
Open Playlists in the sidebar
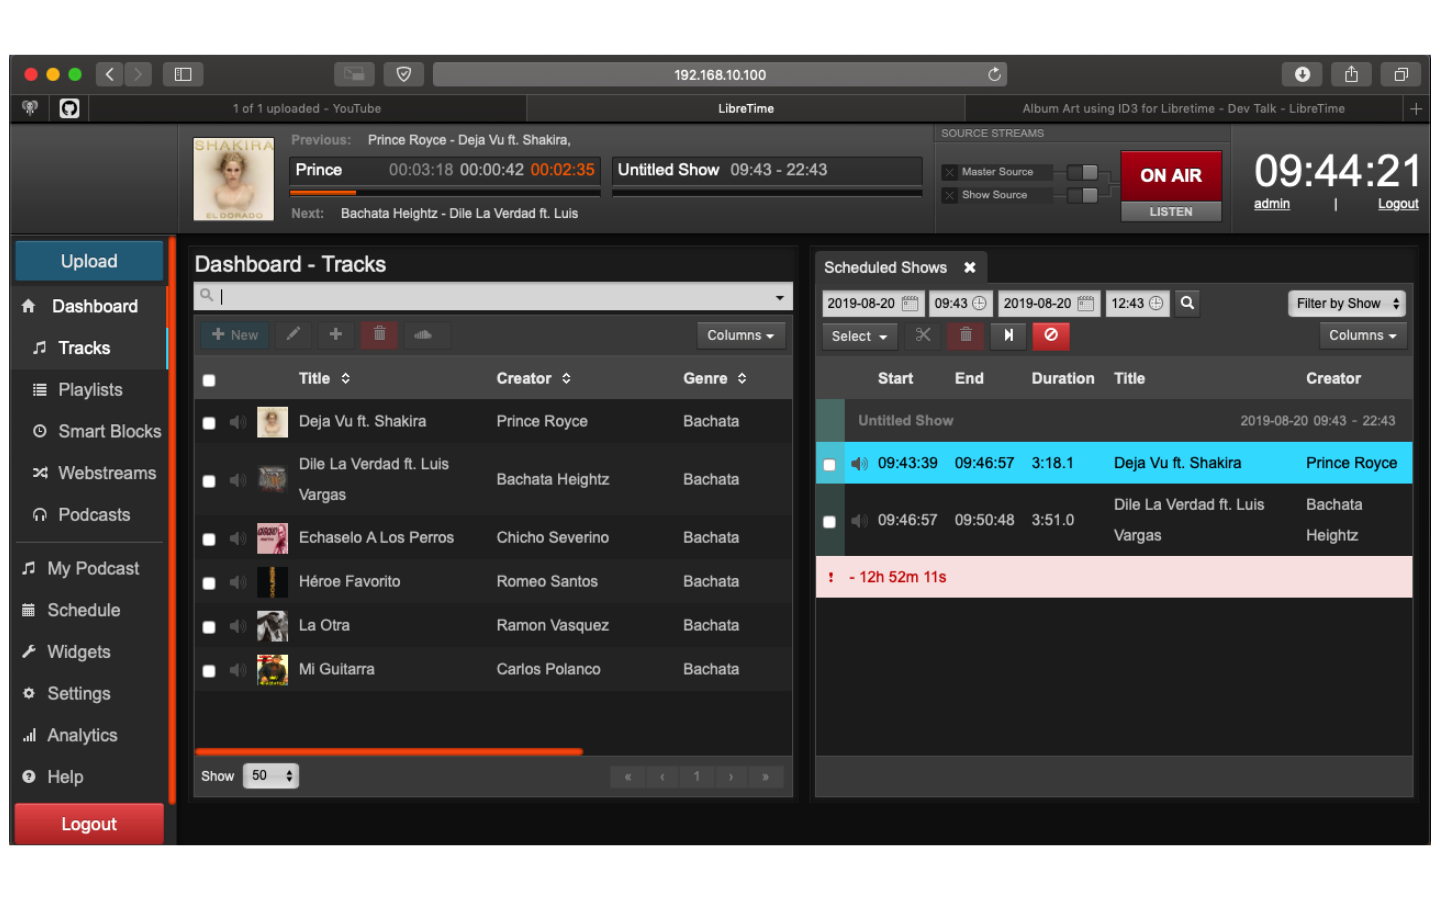tap(90, 390)
